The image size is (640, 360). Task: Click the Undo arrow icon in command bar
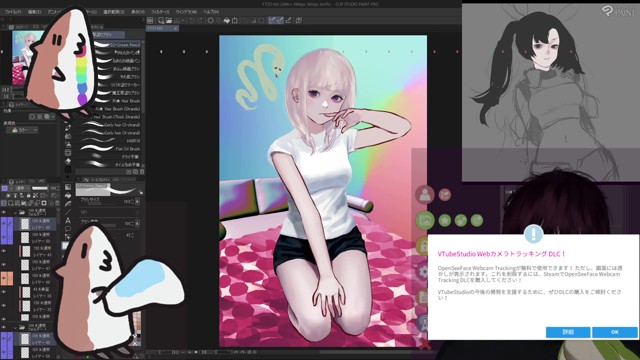click(193, 20)
